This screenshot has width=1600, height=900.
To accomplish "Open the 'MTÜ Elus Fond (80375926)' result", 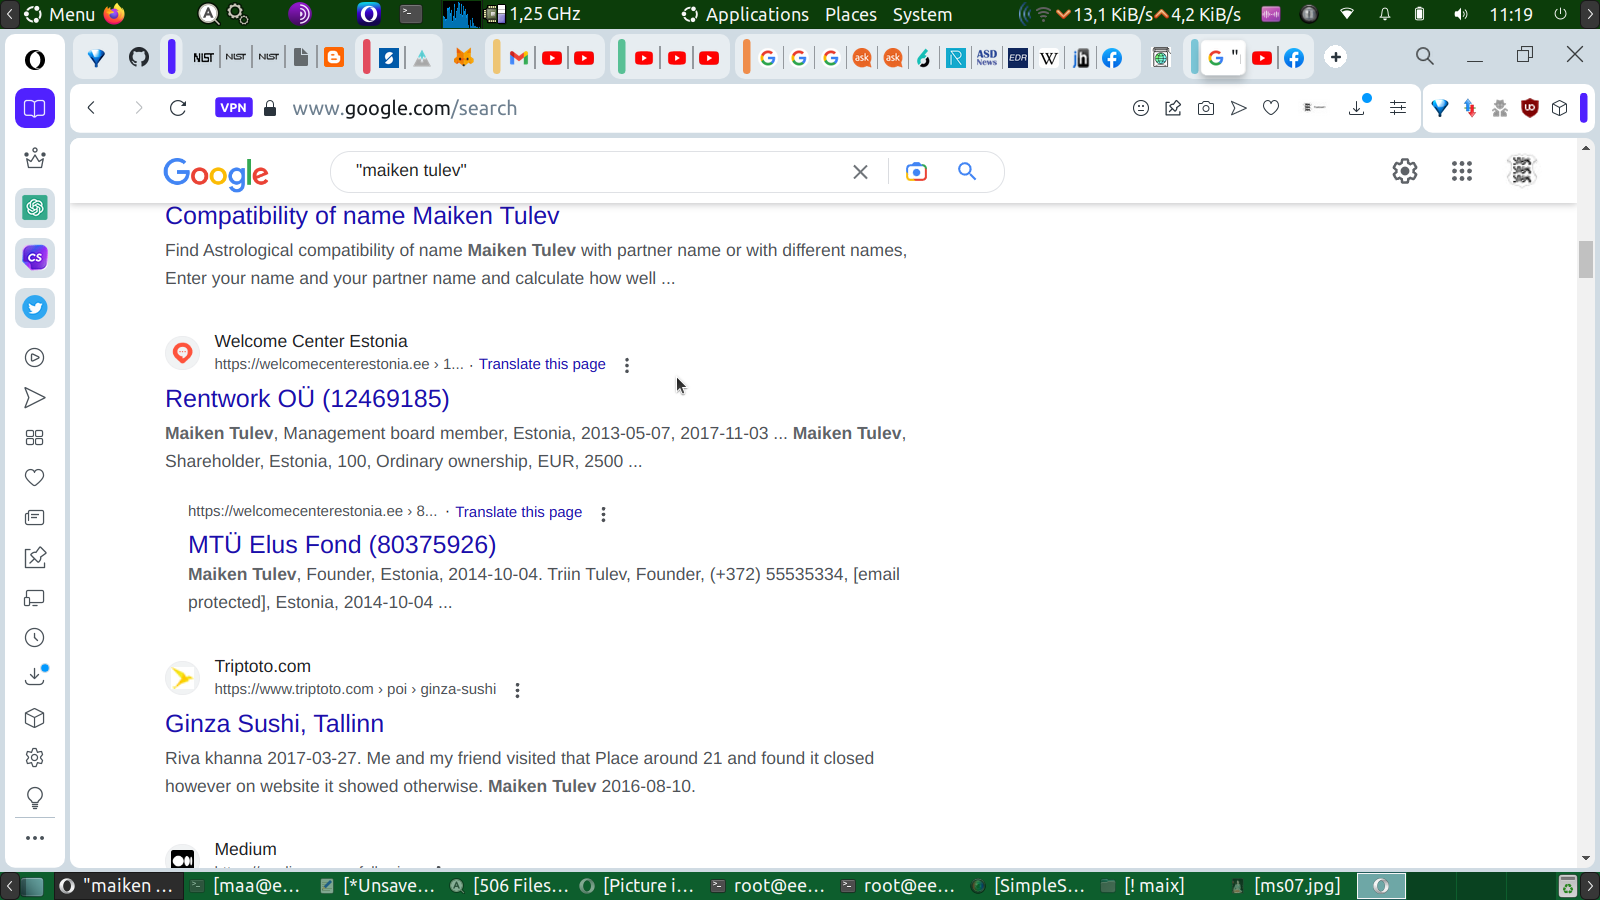I will click(x=342, y=545).
